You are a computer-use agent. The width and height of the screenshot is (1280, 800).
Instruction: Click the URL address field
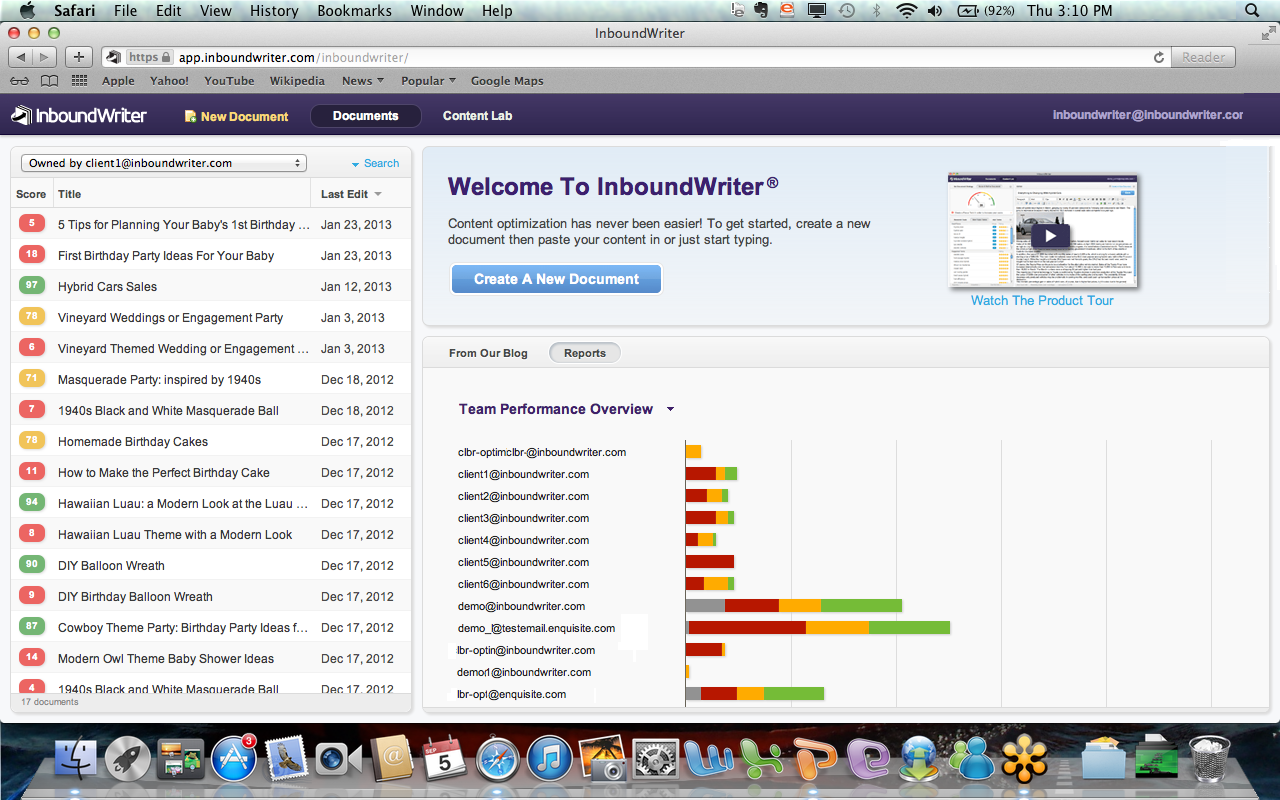point(639,58)
